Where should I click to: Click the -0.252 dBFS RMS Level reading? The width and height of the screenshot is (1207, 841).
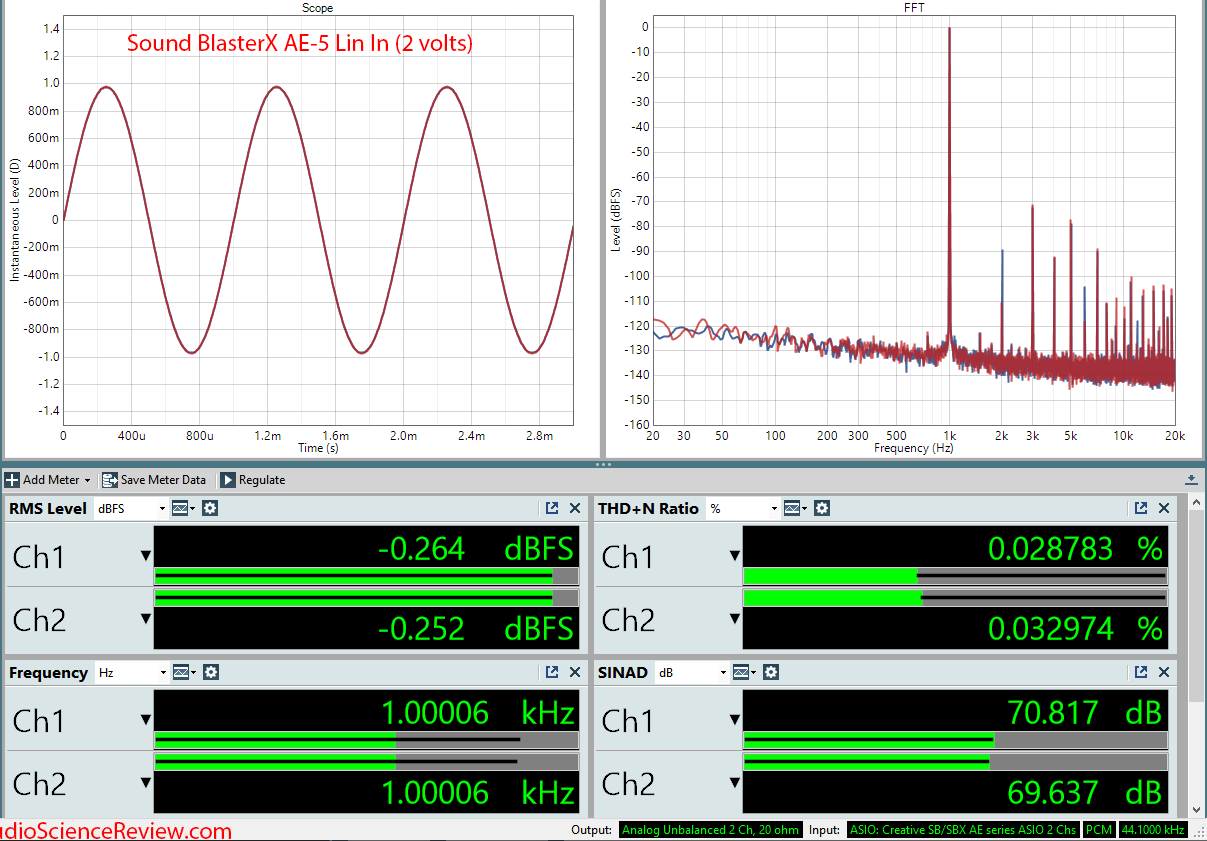pos(476,628)
